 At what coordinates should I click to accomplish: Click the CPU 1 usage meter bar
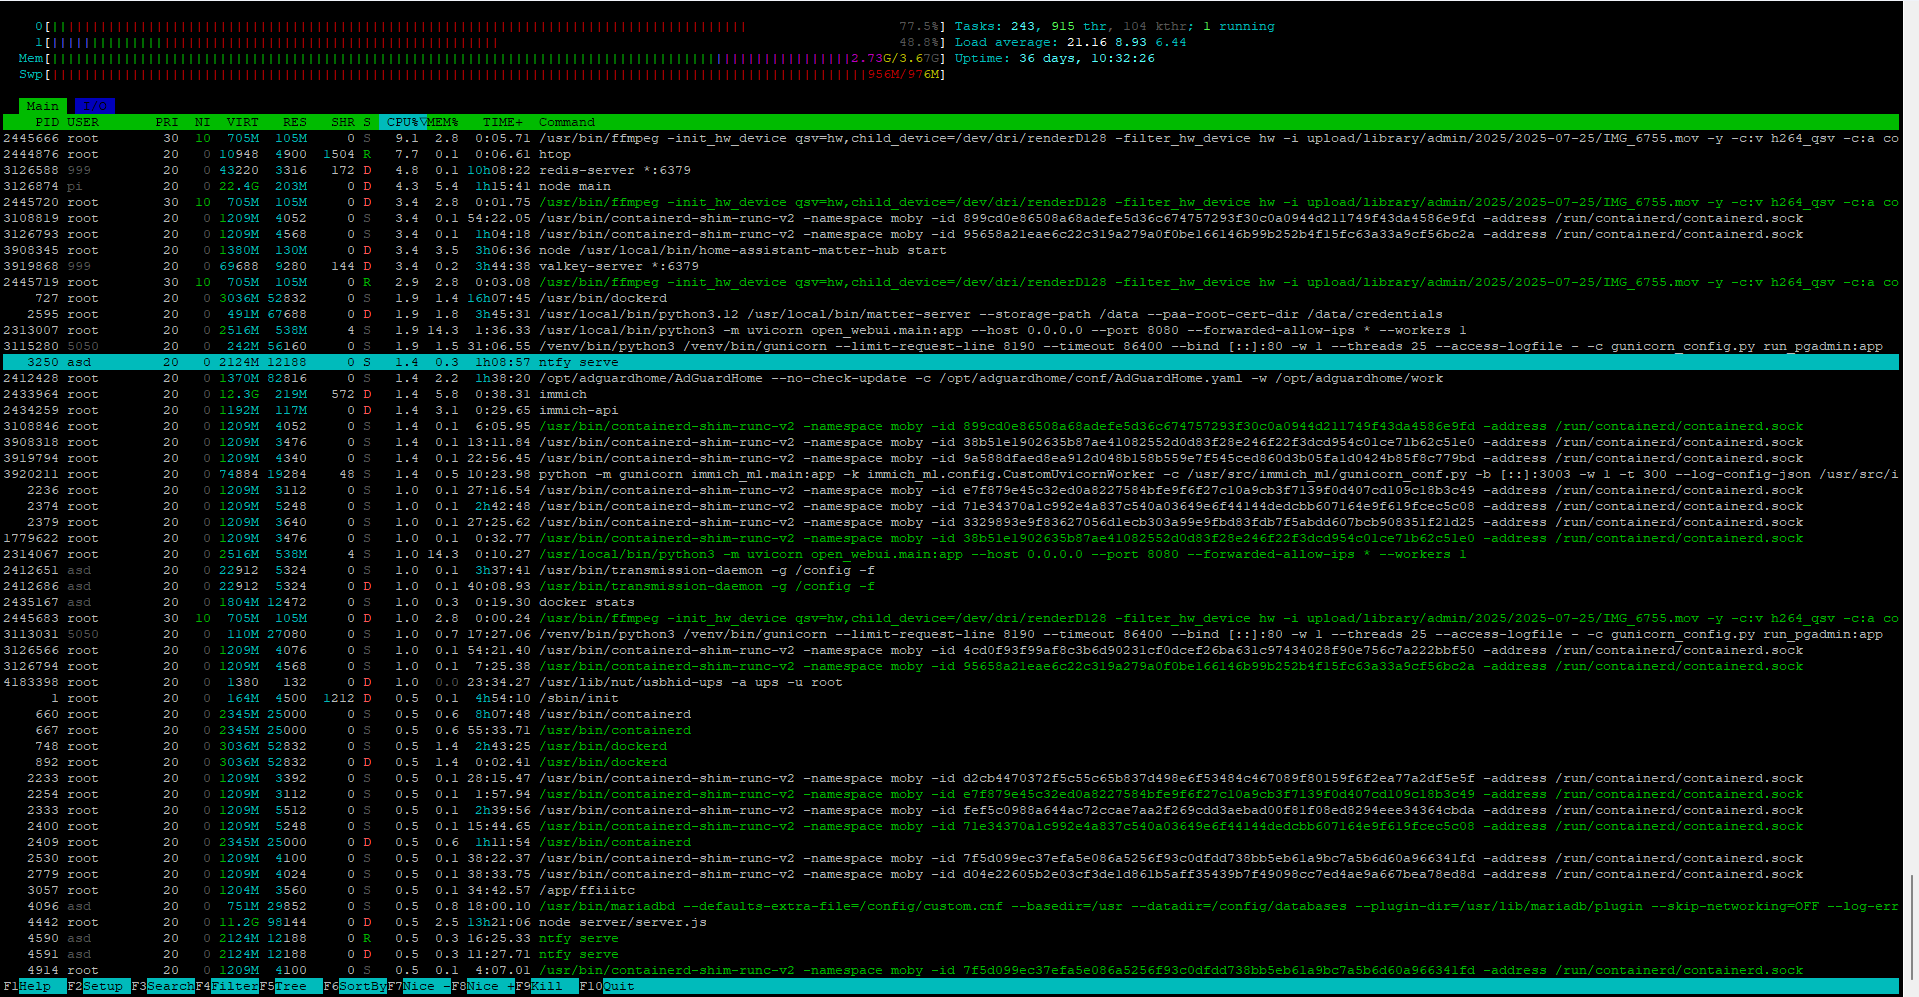(491, 42)
